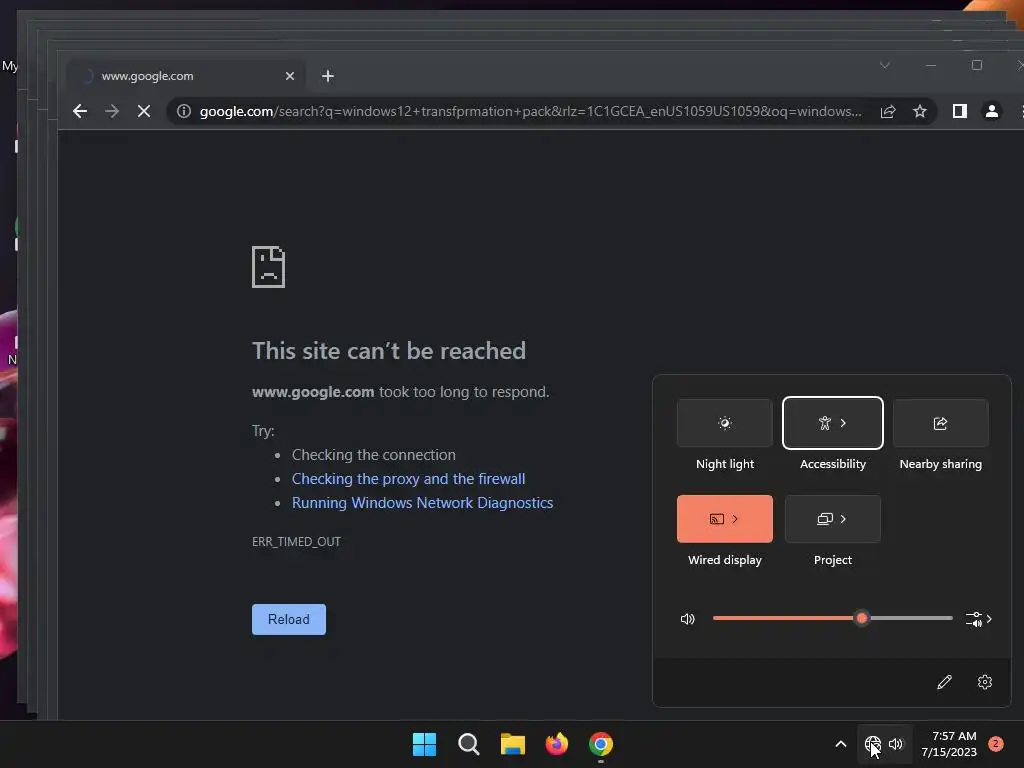Open the Chrome profile avatar
The width and height of the screenshot is (1024, 768).
point(991,111)
